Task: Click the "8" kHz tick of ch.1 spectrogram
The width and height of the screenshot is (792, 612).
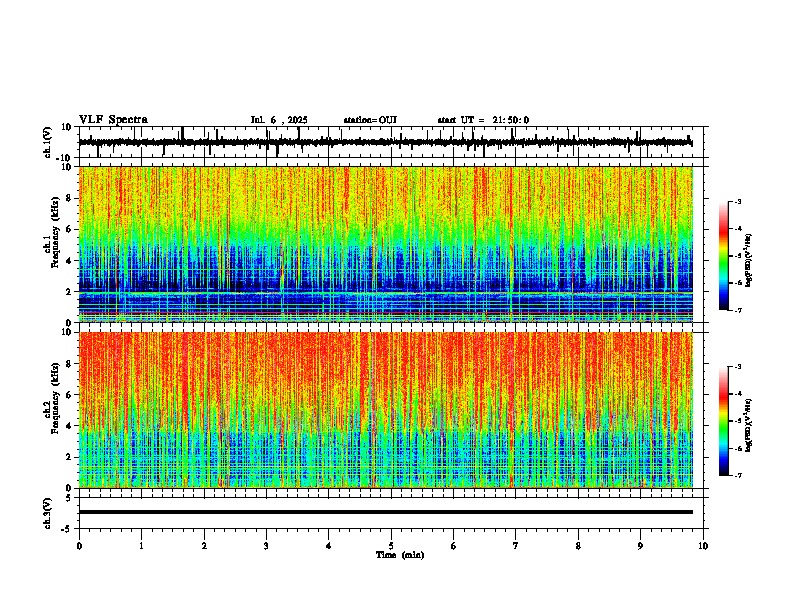Action: pos(69,198)
